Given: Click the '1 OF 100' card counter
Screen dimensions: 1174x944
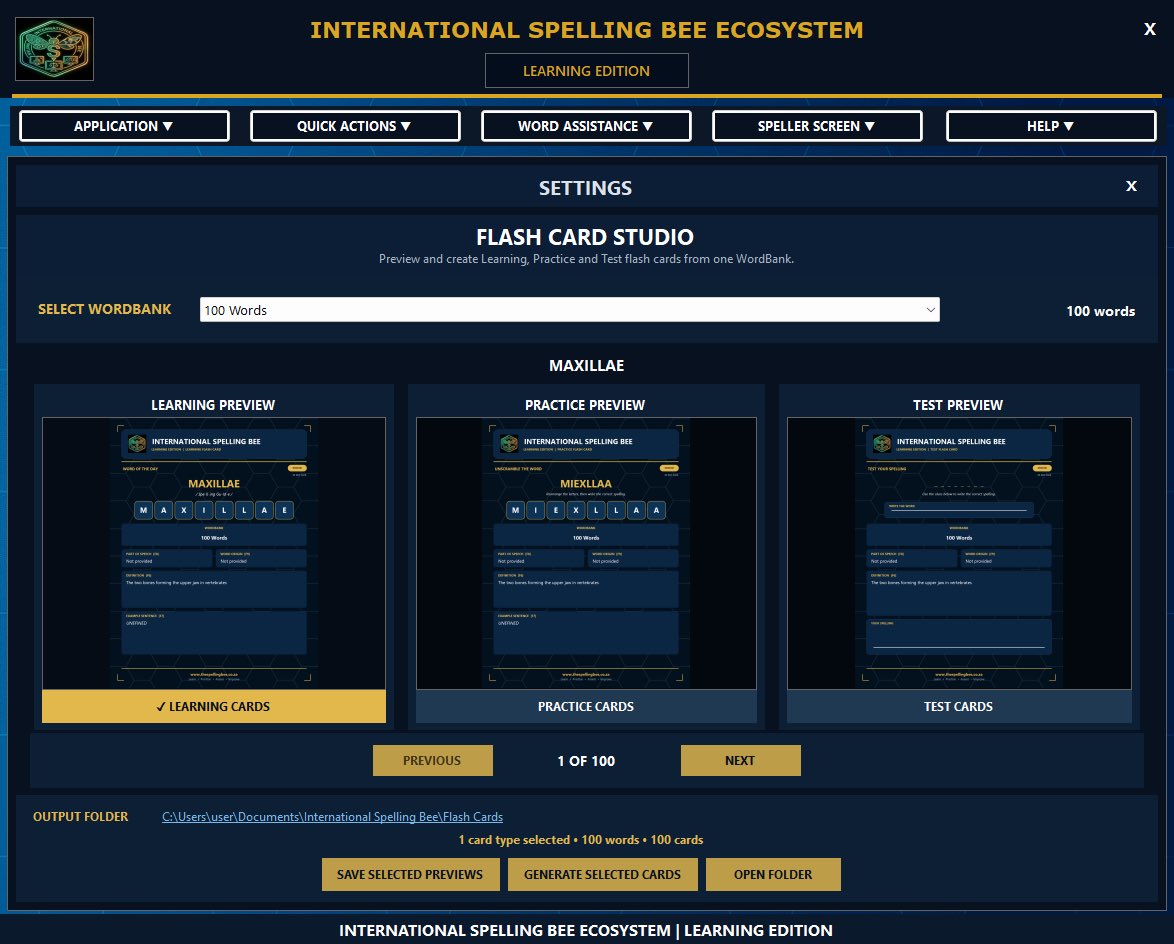Looking at the screenshot, I should pyautogui.click(x=586, y=761).
